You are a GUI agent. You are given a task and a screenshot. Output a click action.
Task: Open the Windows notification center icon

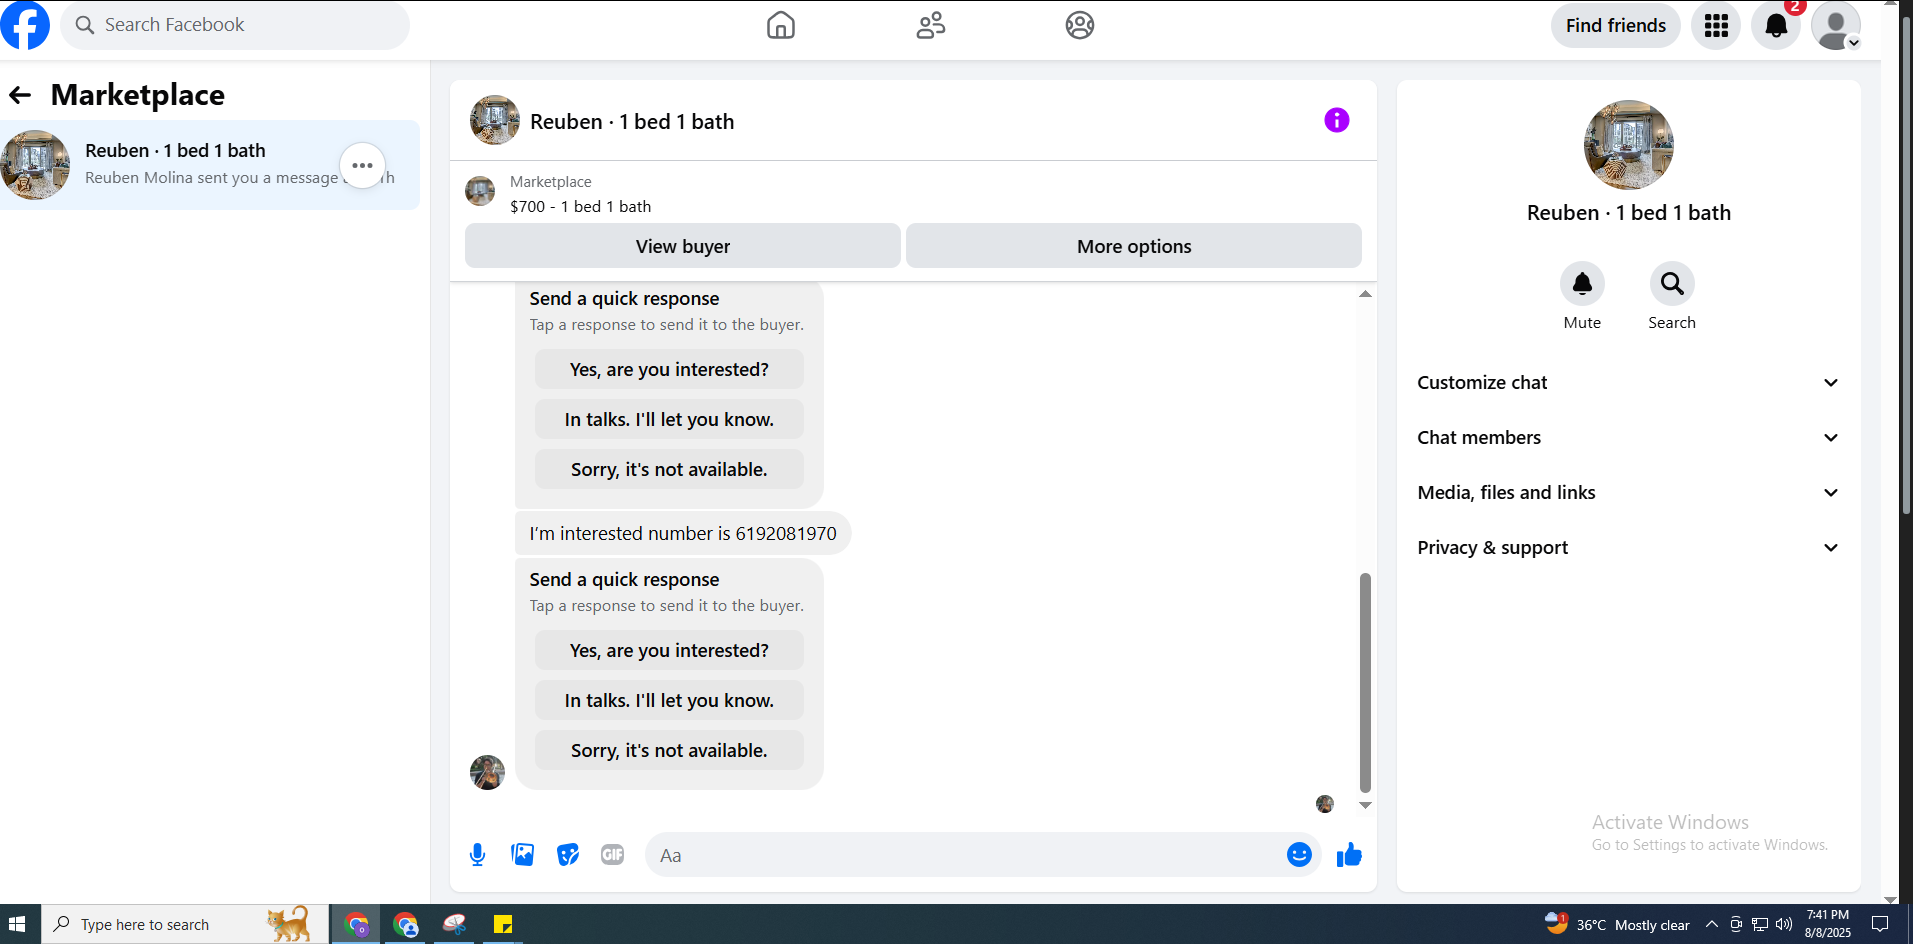coord(1880,924)
